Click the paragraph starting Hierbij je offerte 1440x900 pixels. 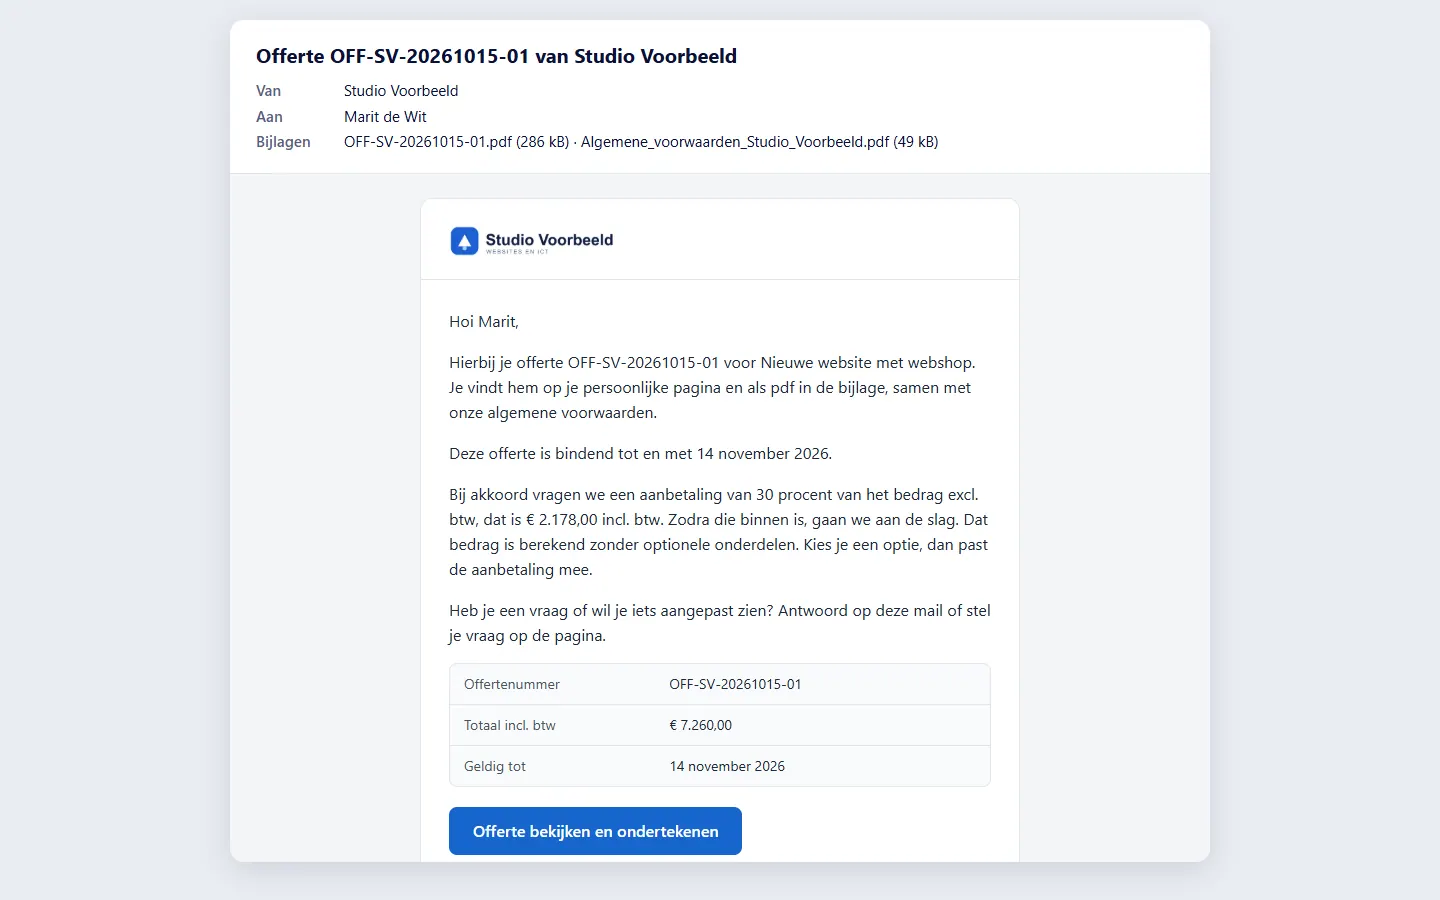712,388
